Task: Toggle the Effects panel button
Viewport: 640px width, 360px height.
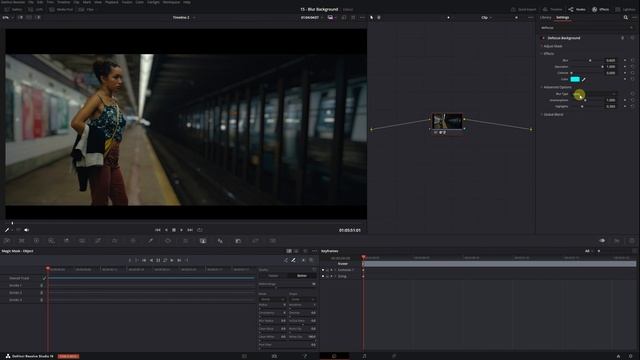Action: [x=600, y=9]
